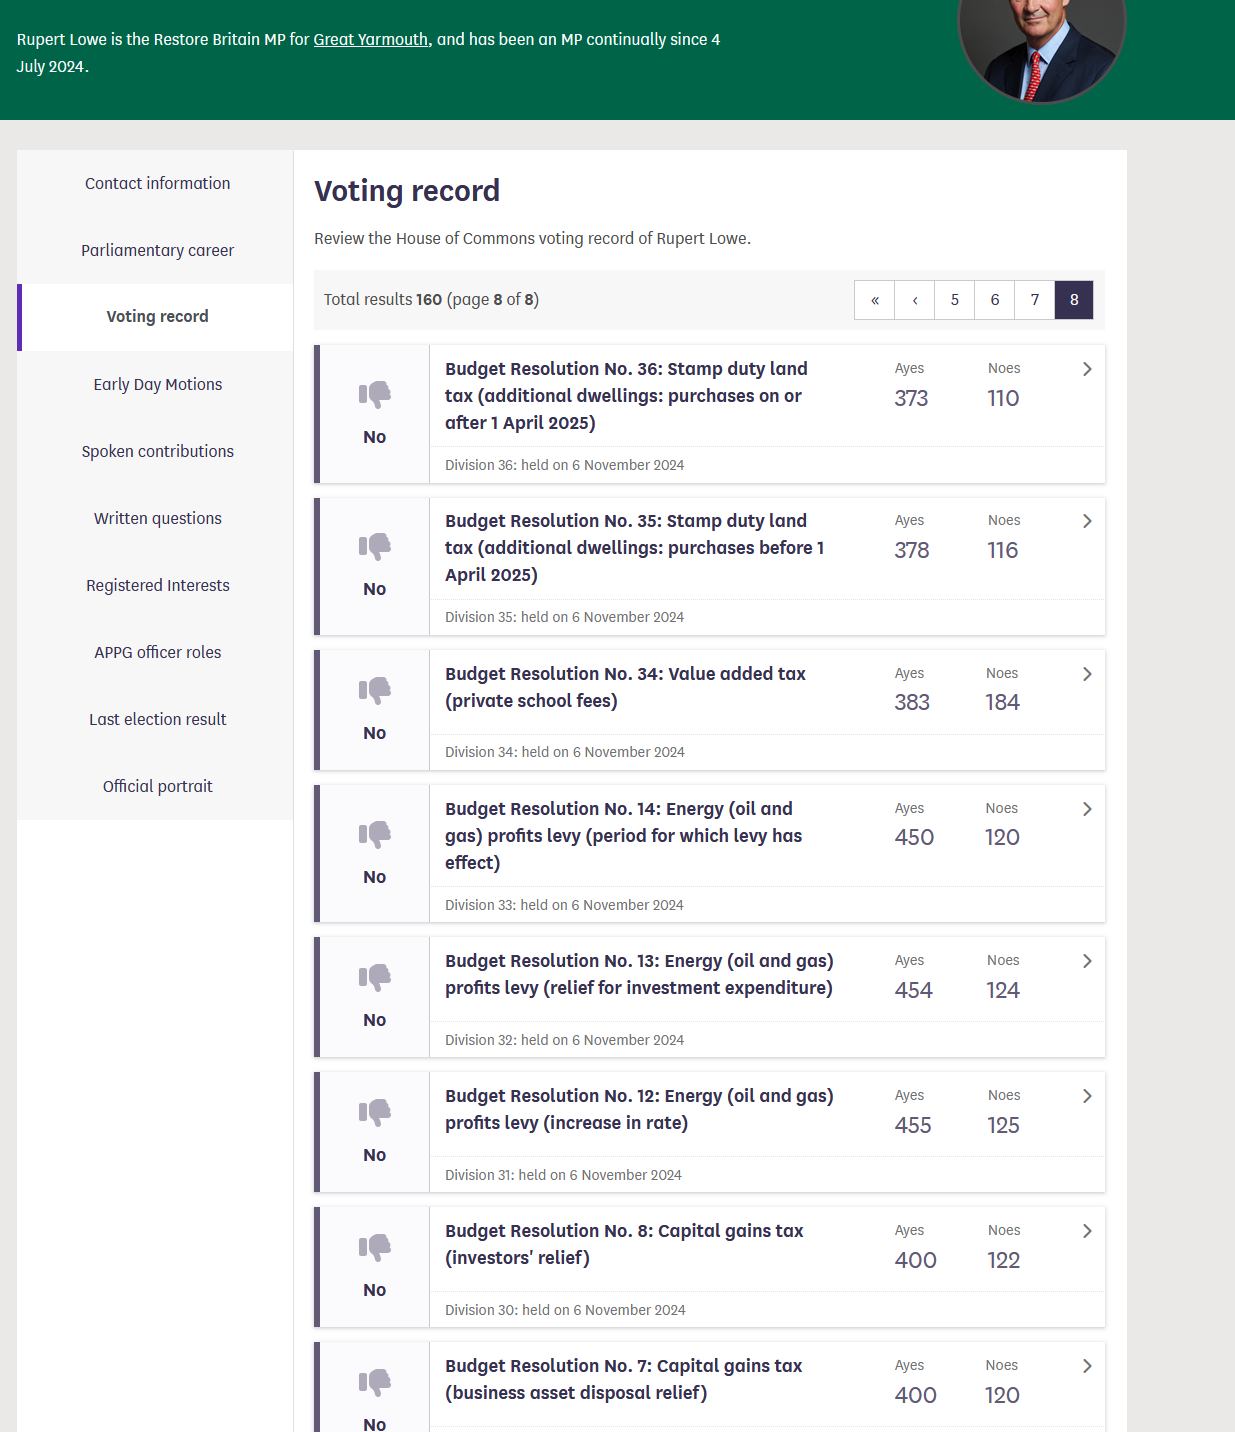Click thumbs-down icon for Budget Resolution No. 14
Image resolution: width=1235 pixels, height=1432 pixels.
tap(375, 835)
